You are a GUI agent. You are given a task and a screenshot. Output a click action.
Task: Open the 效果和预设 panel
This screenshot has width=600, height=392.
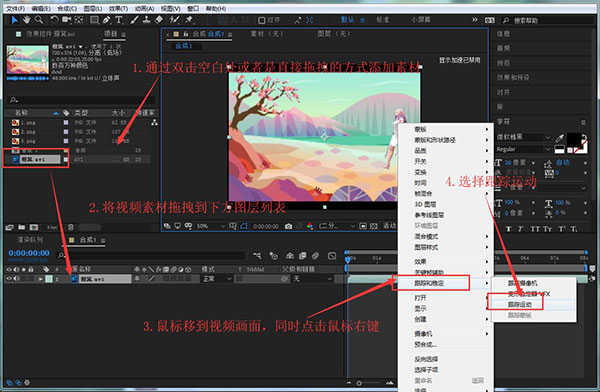(513, 77)
